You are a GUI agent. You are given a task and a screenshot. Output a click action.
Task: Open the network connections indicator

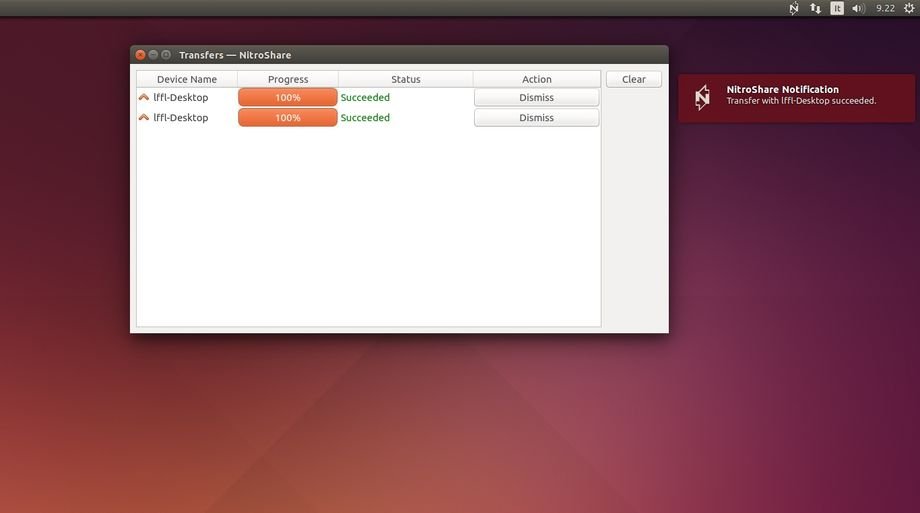click(x=816, y=8)
